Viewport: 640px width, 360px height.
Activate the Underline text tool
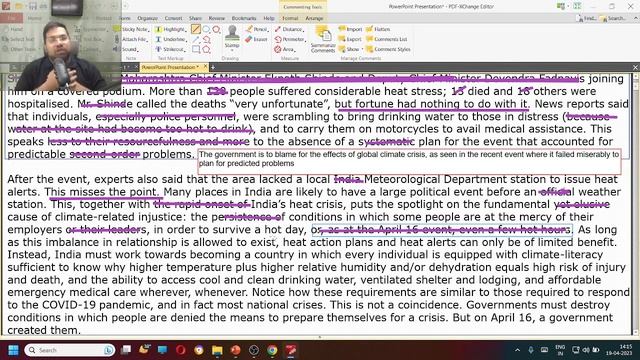coord(171,39)
